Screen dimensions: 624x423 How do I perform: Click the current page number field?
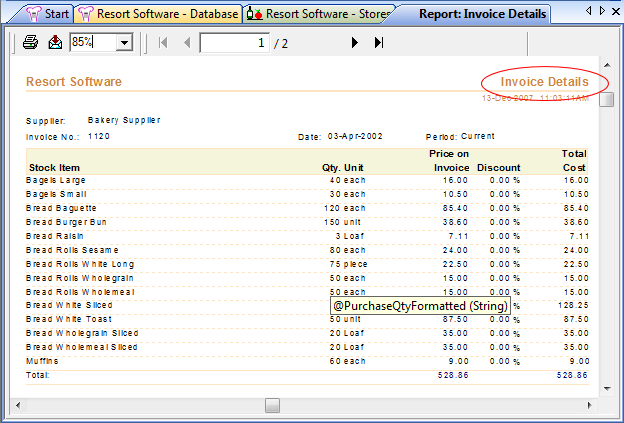(x=234, y=43)
